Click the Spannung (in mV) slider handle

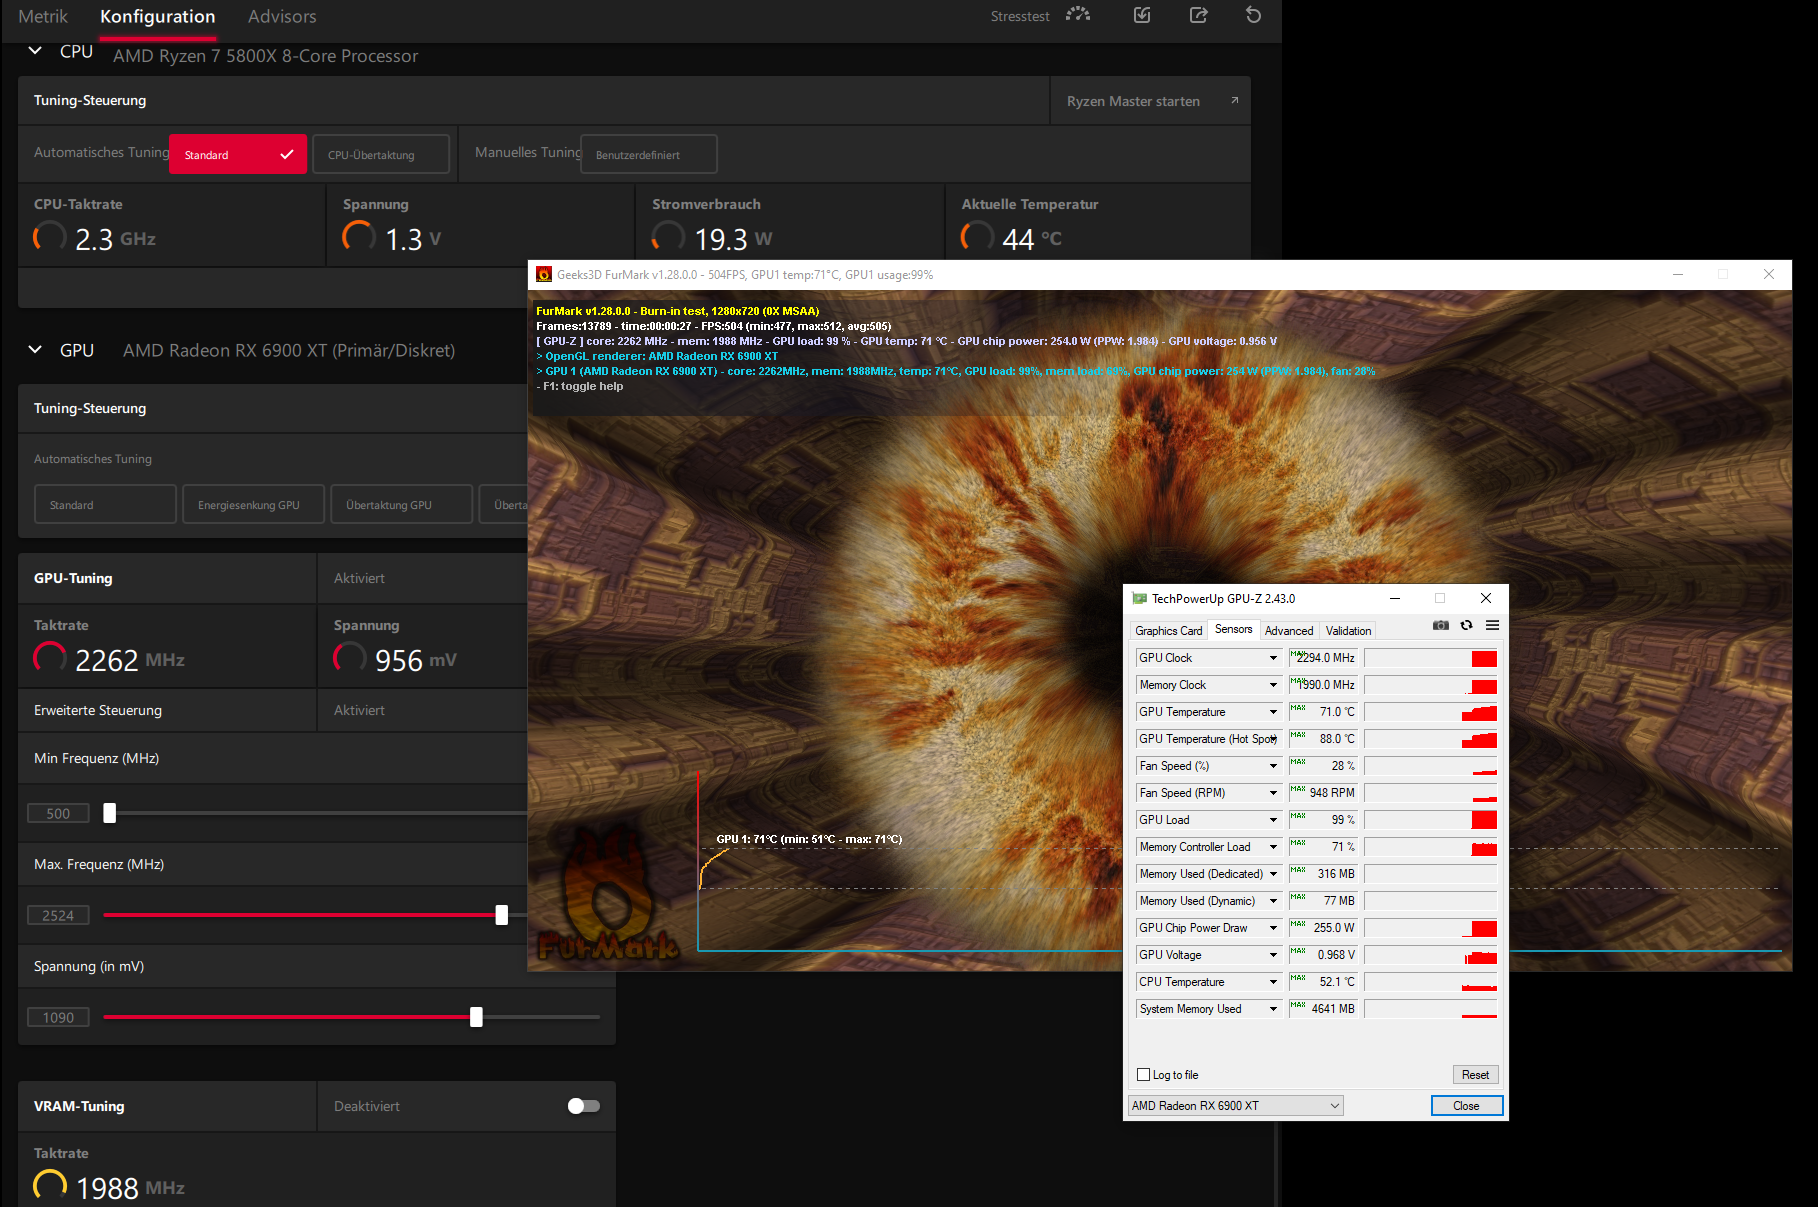[476, 1017]
